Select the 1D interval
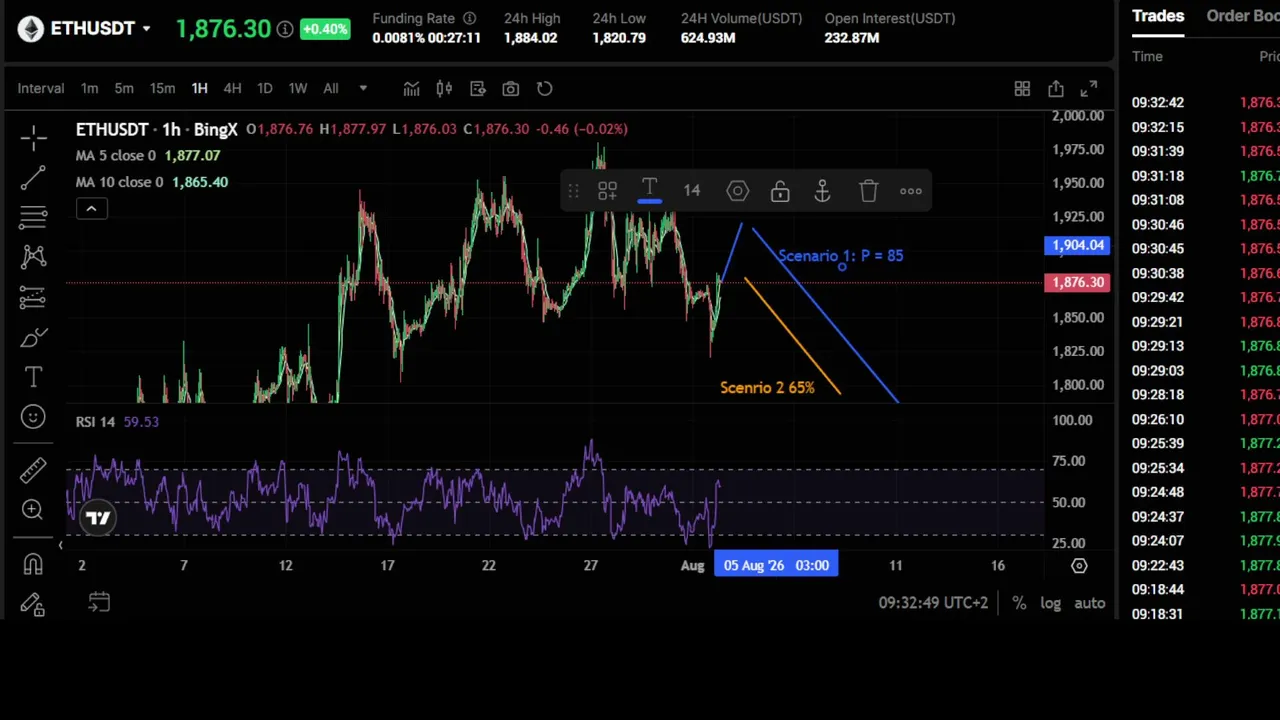Screen dimensions: 1280x720 pos(265,88)
